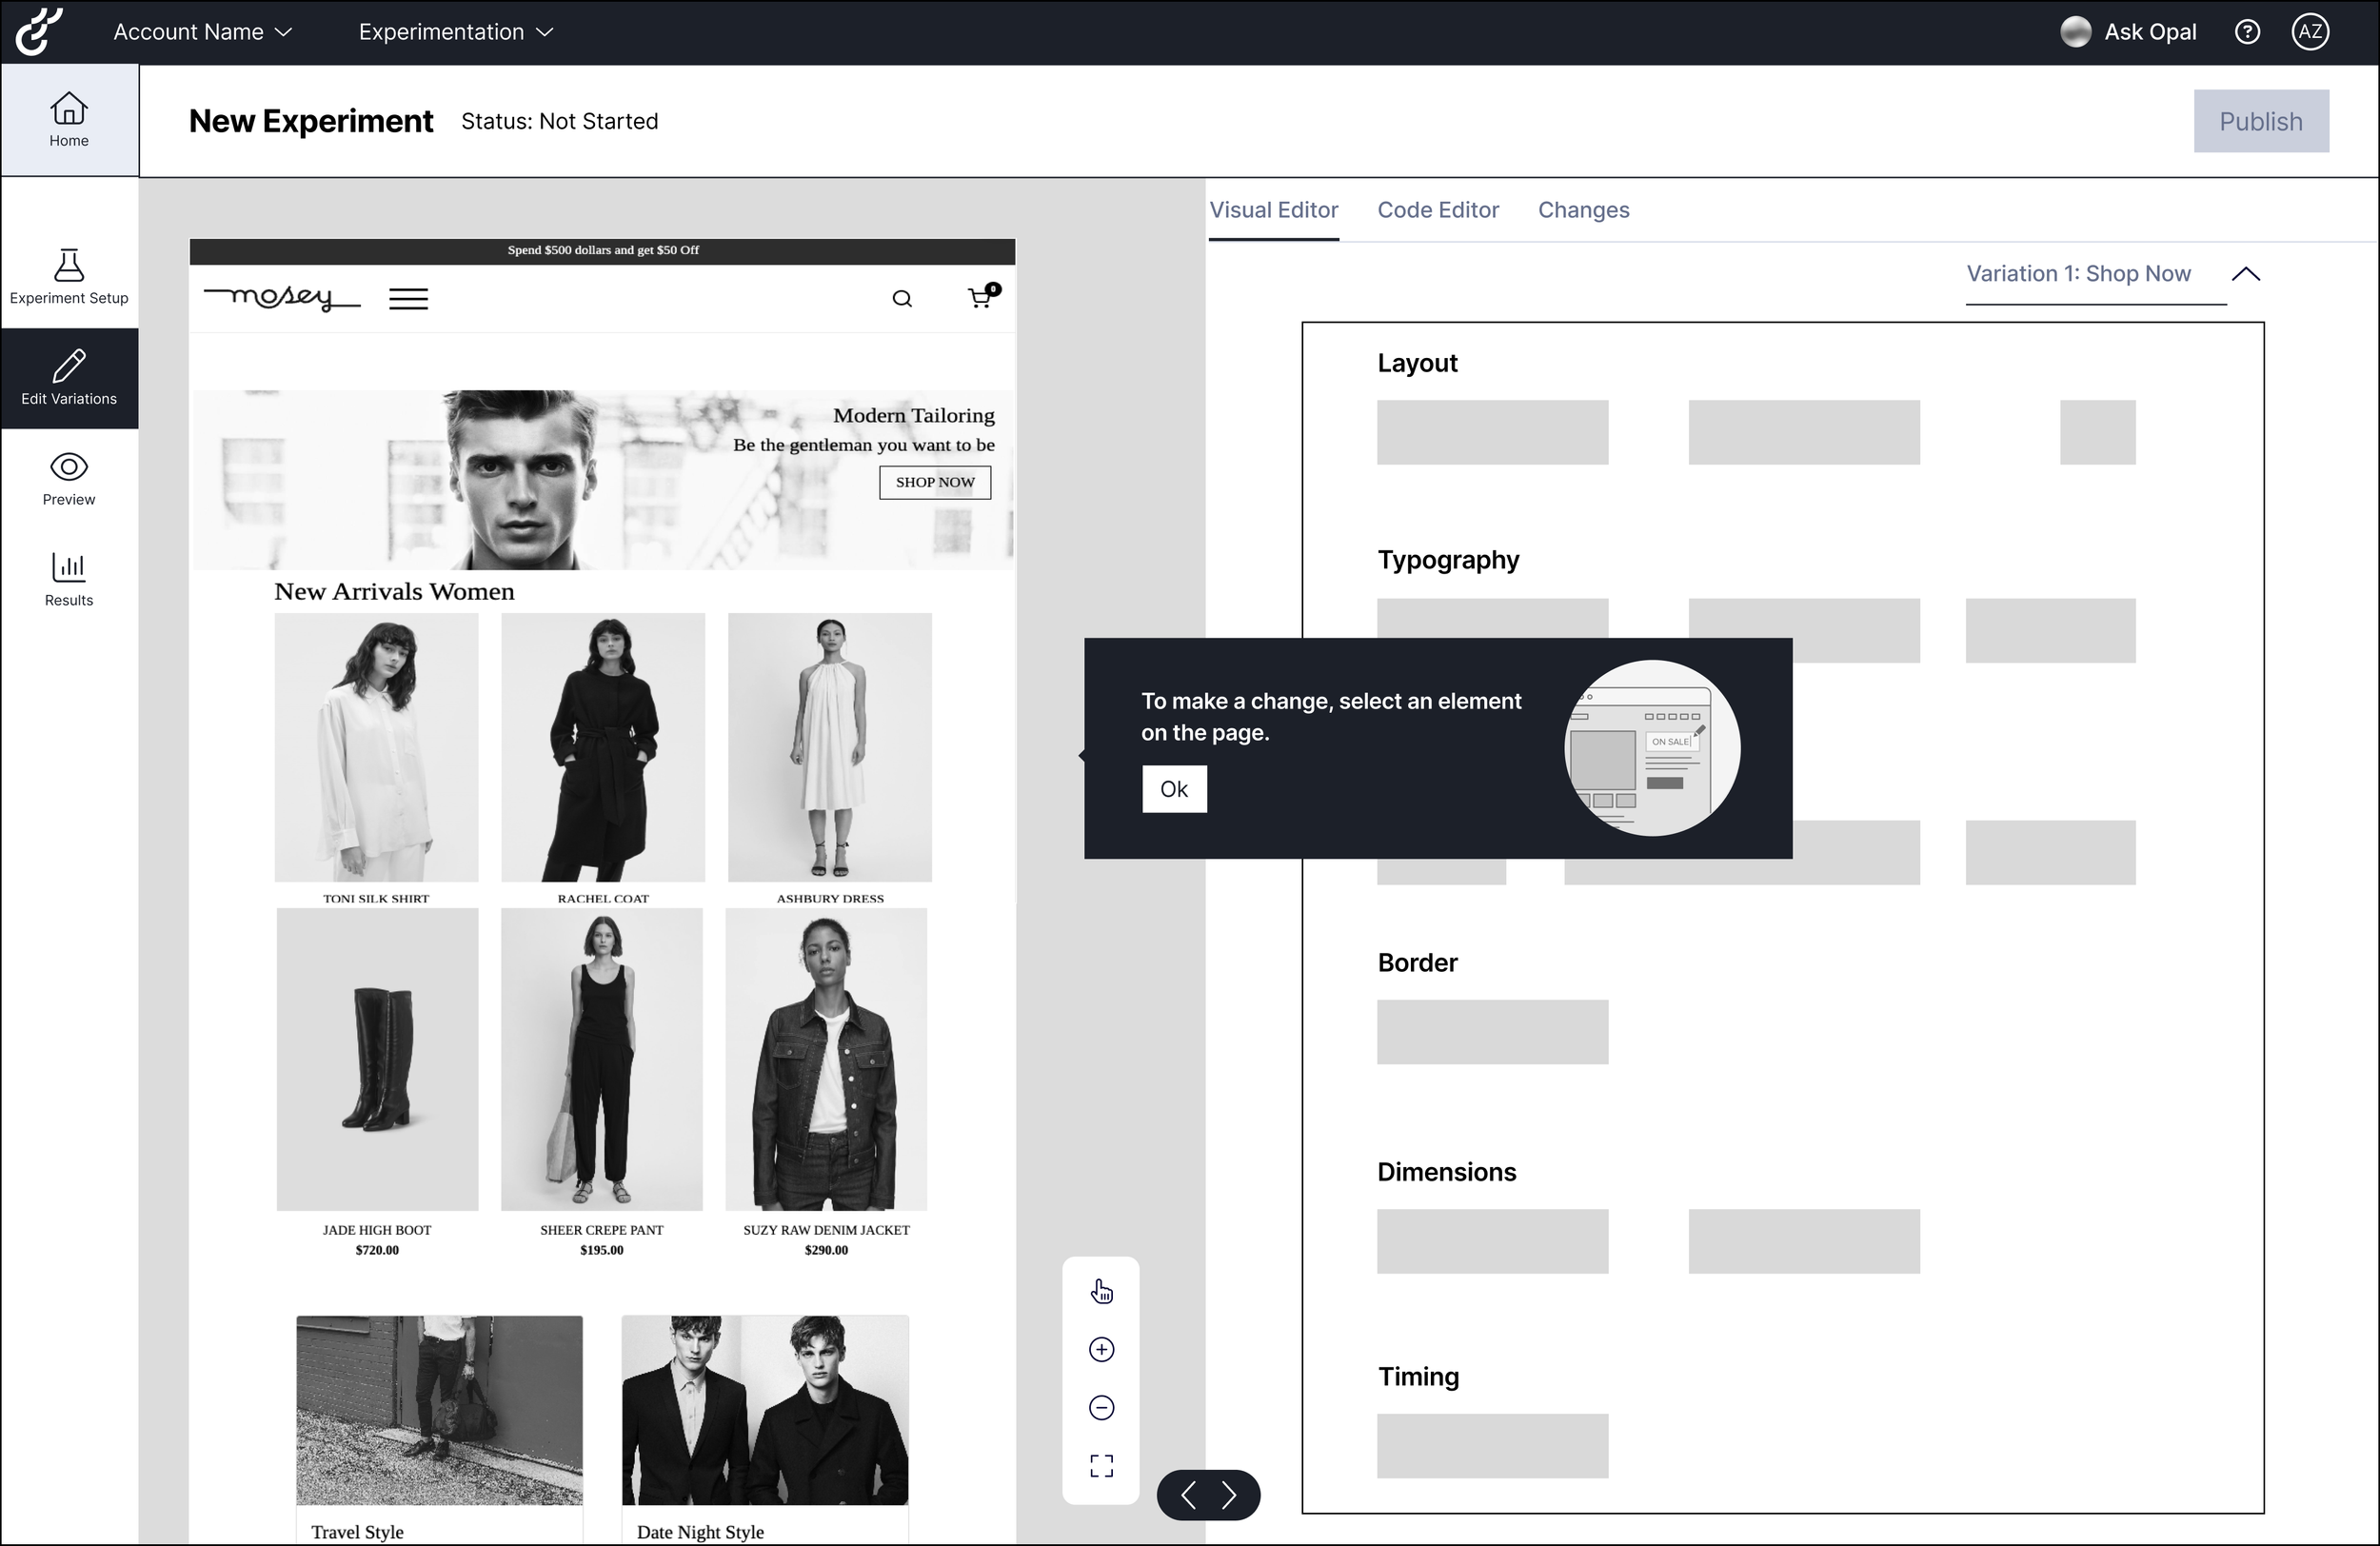Screen dimensions: 2380x1546
Task: Click the zoom in plus icon
Action: click(1101, 1350)
